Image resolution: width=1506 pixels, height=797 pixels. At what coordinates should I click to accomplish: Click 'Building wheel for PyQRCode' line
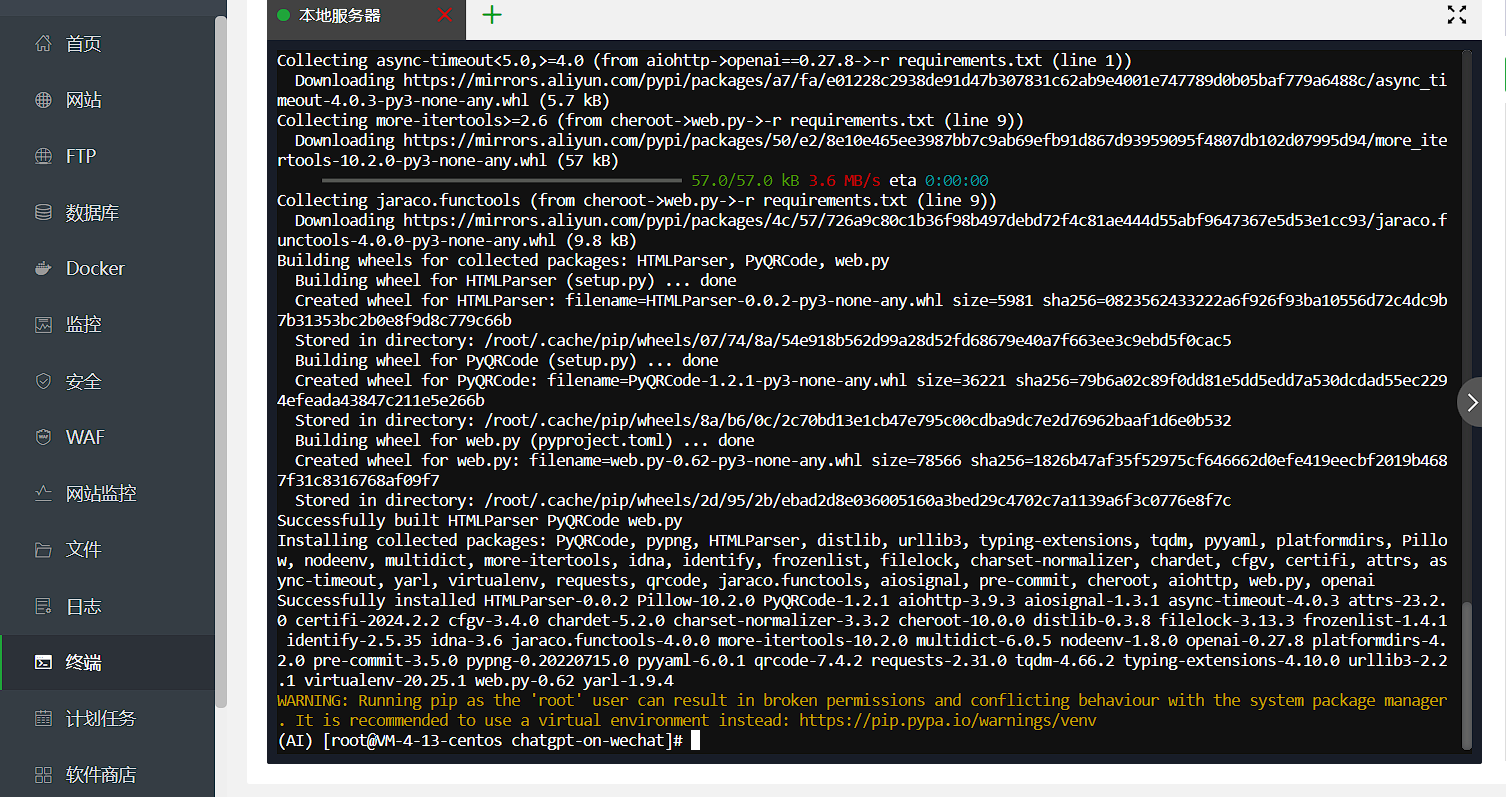tap(507, 361)
